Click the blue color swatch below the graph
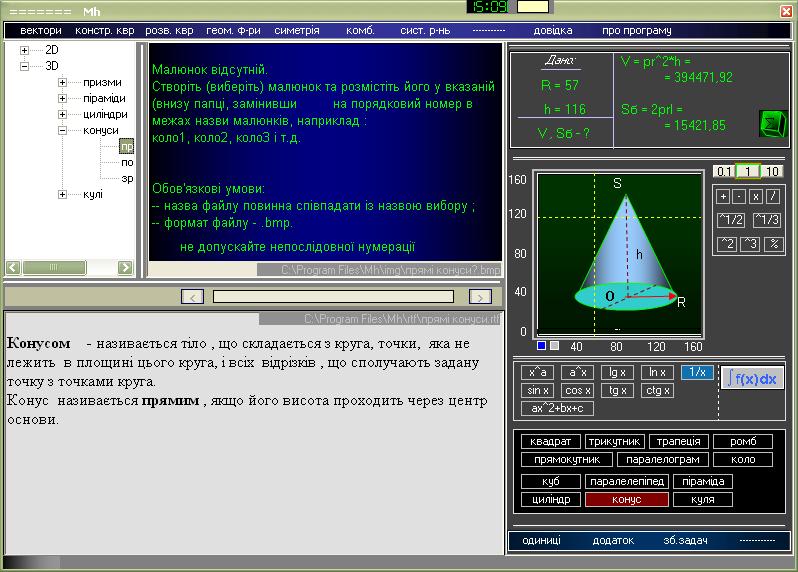This screenshot has width=798, height=572. click(x=541, y=346)
